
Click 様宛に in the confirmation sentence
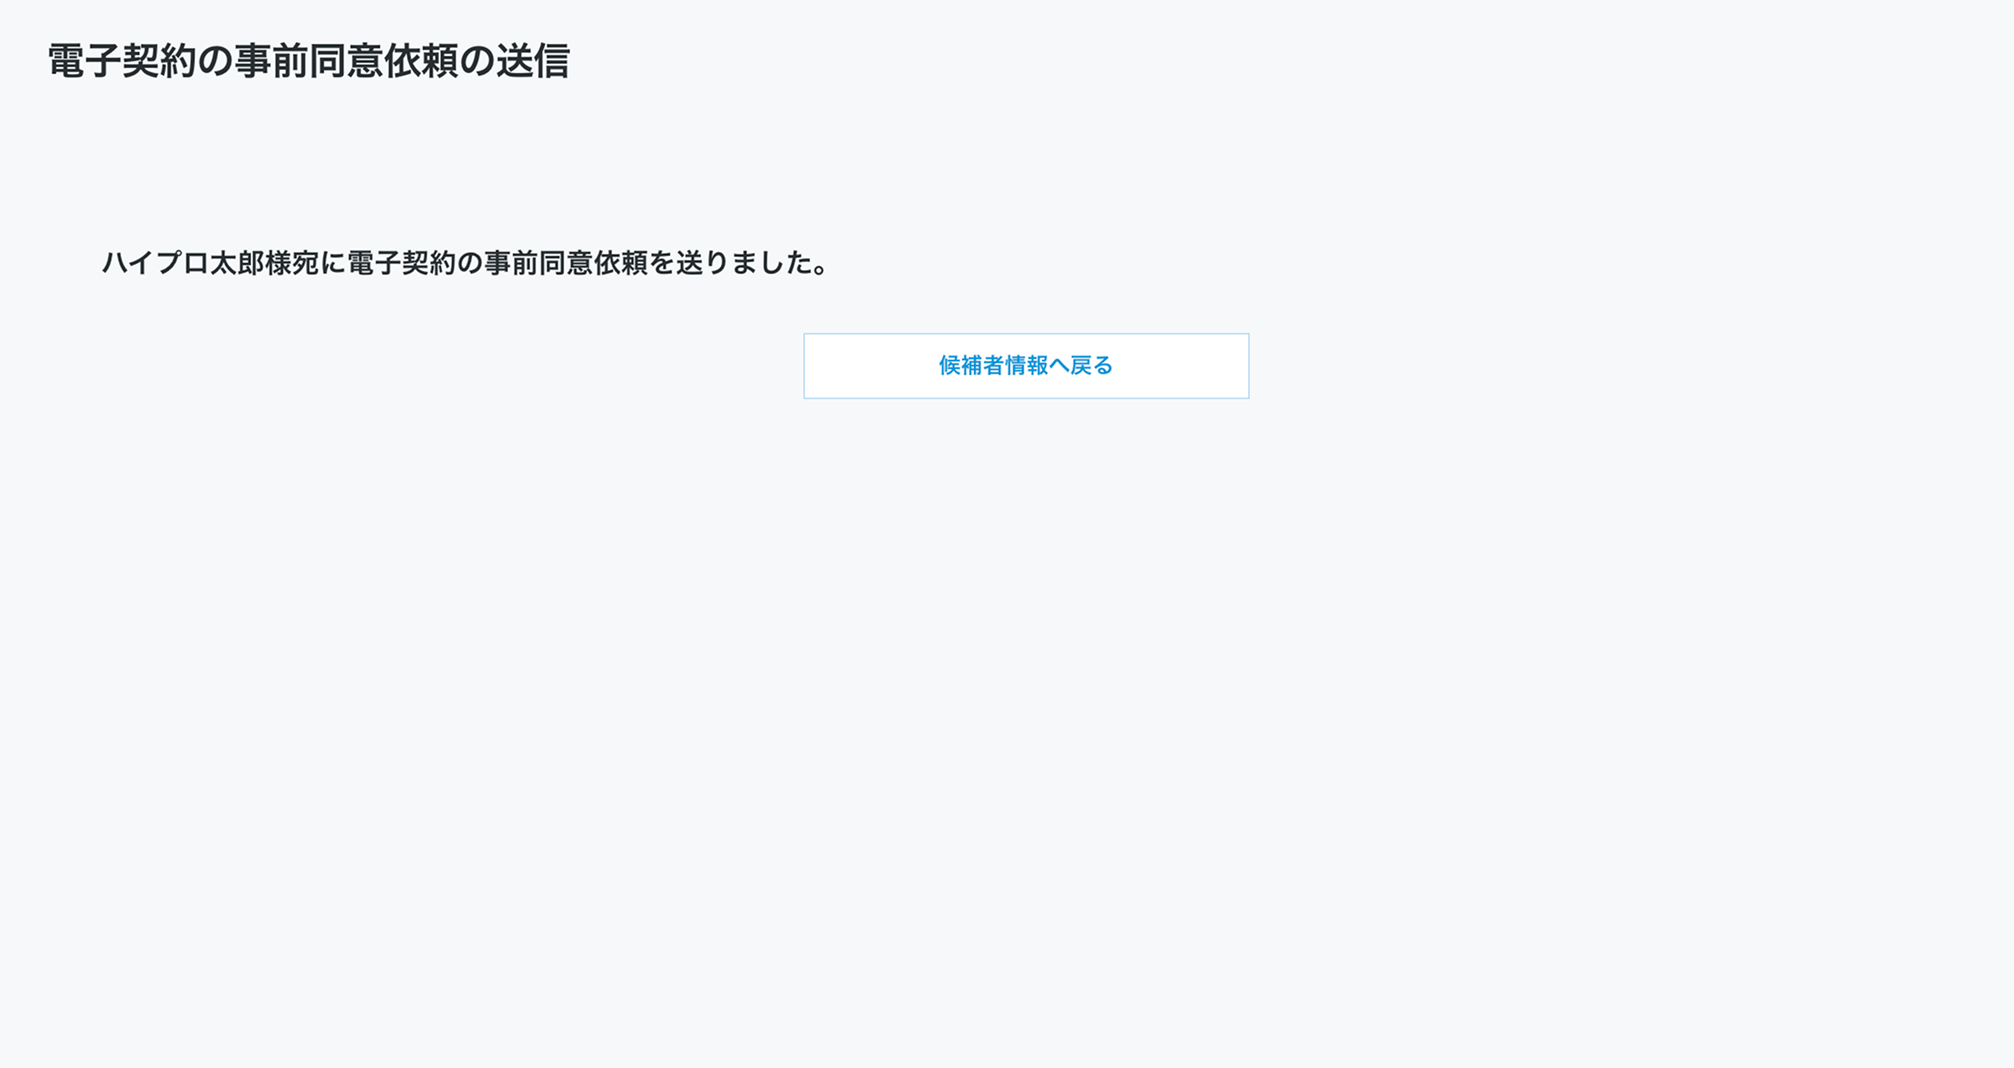point(306,263)
